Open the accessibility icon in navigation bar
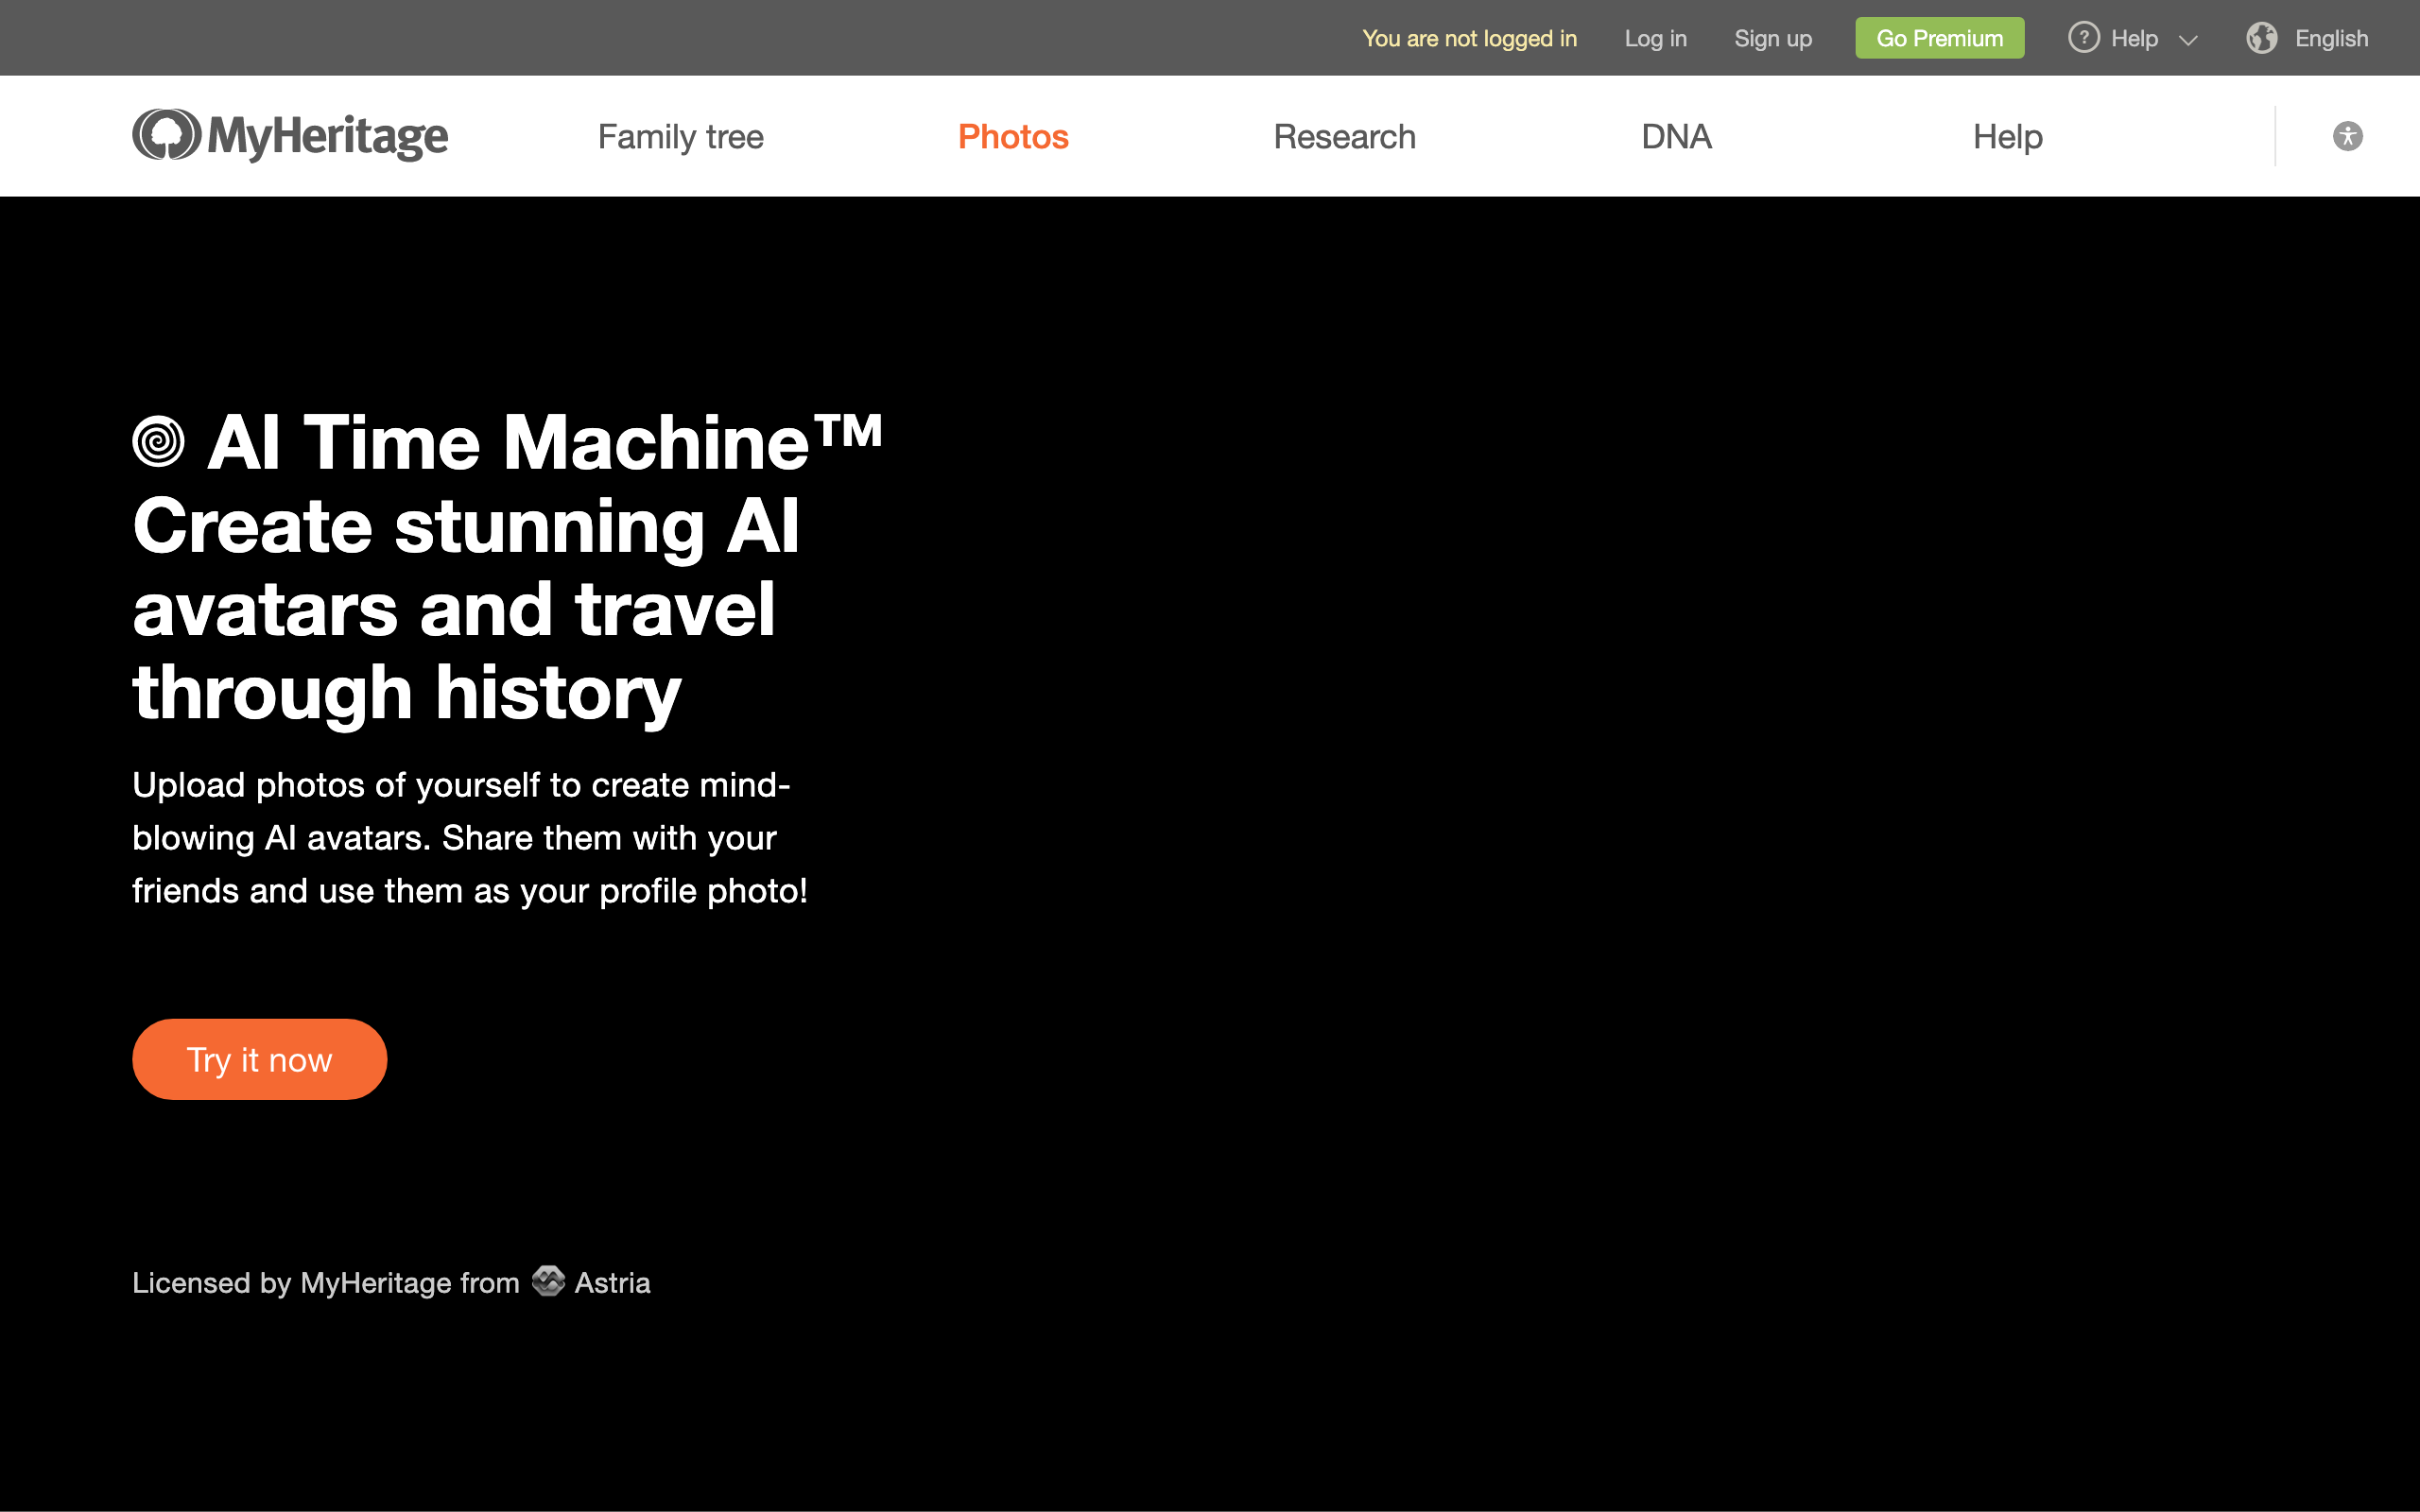2420x1512 pixels. 2347,136
